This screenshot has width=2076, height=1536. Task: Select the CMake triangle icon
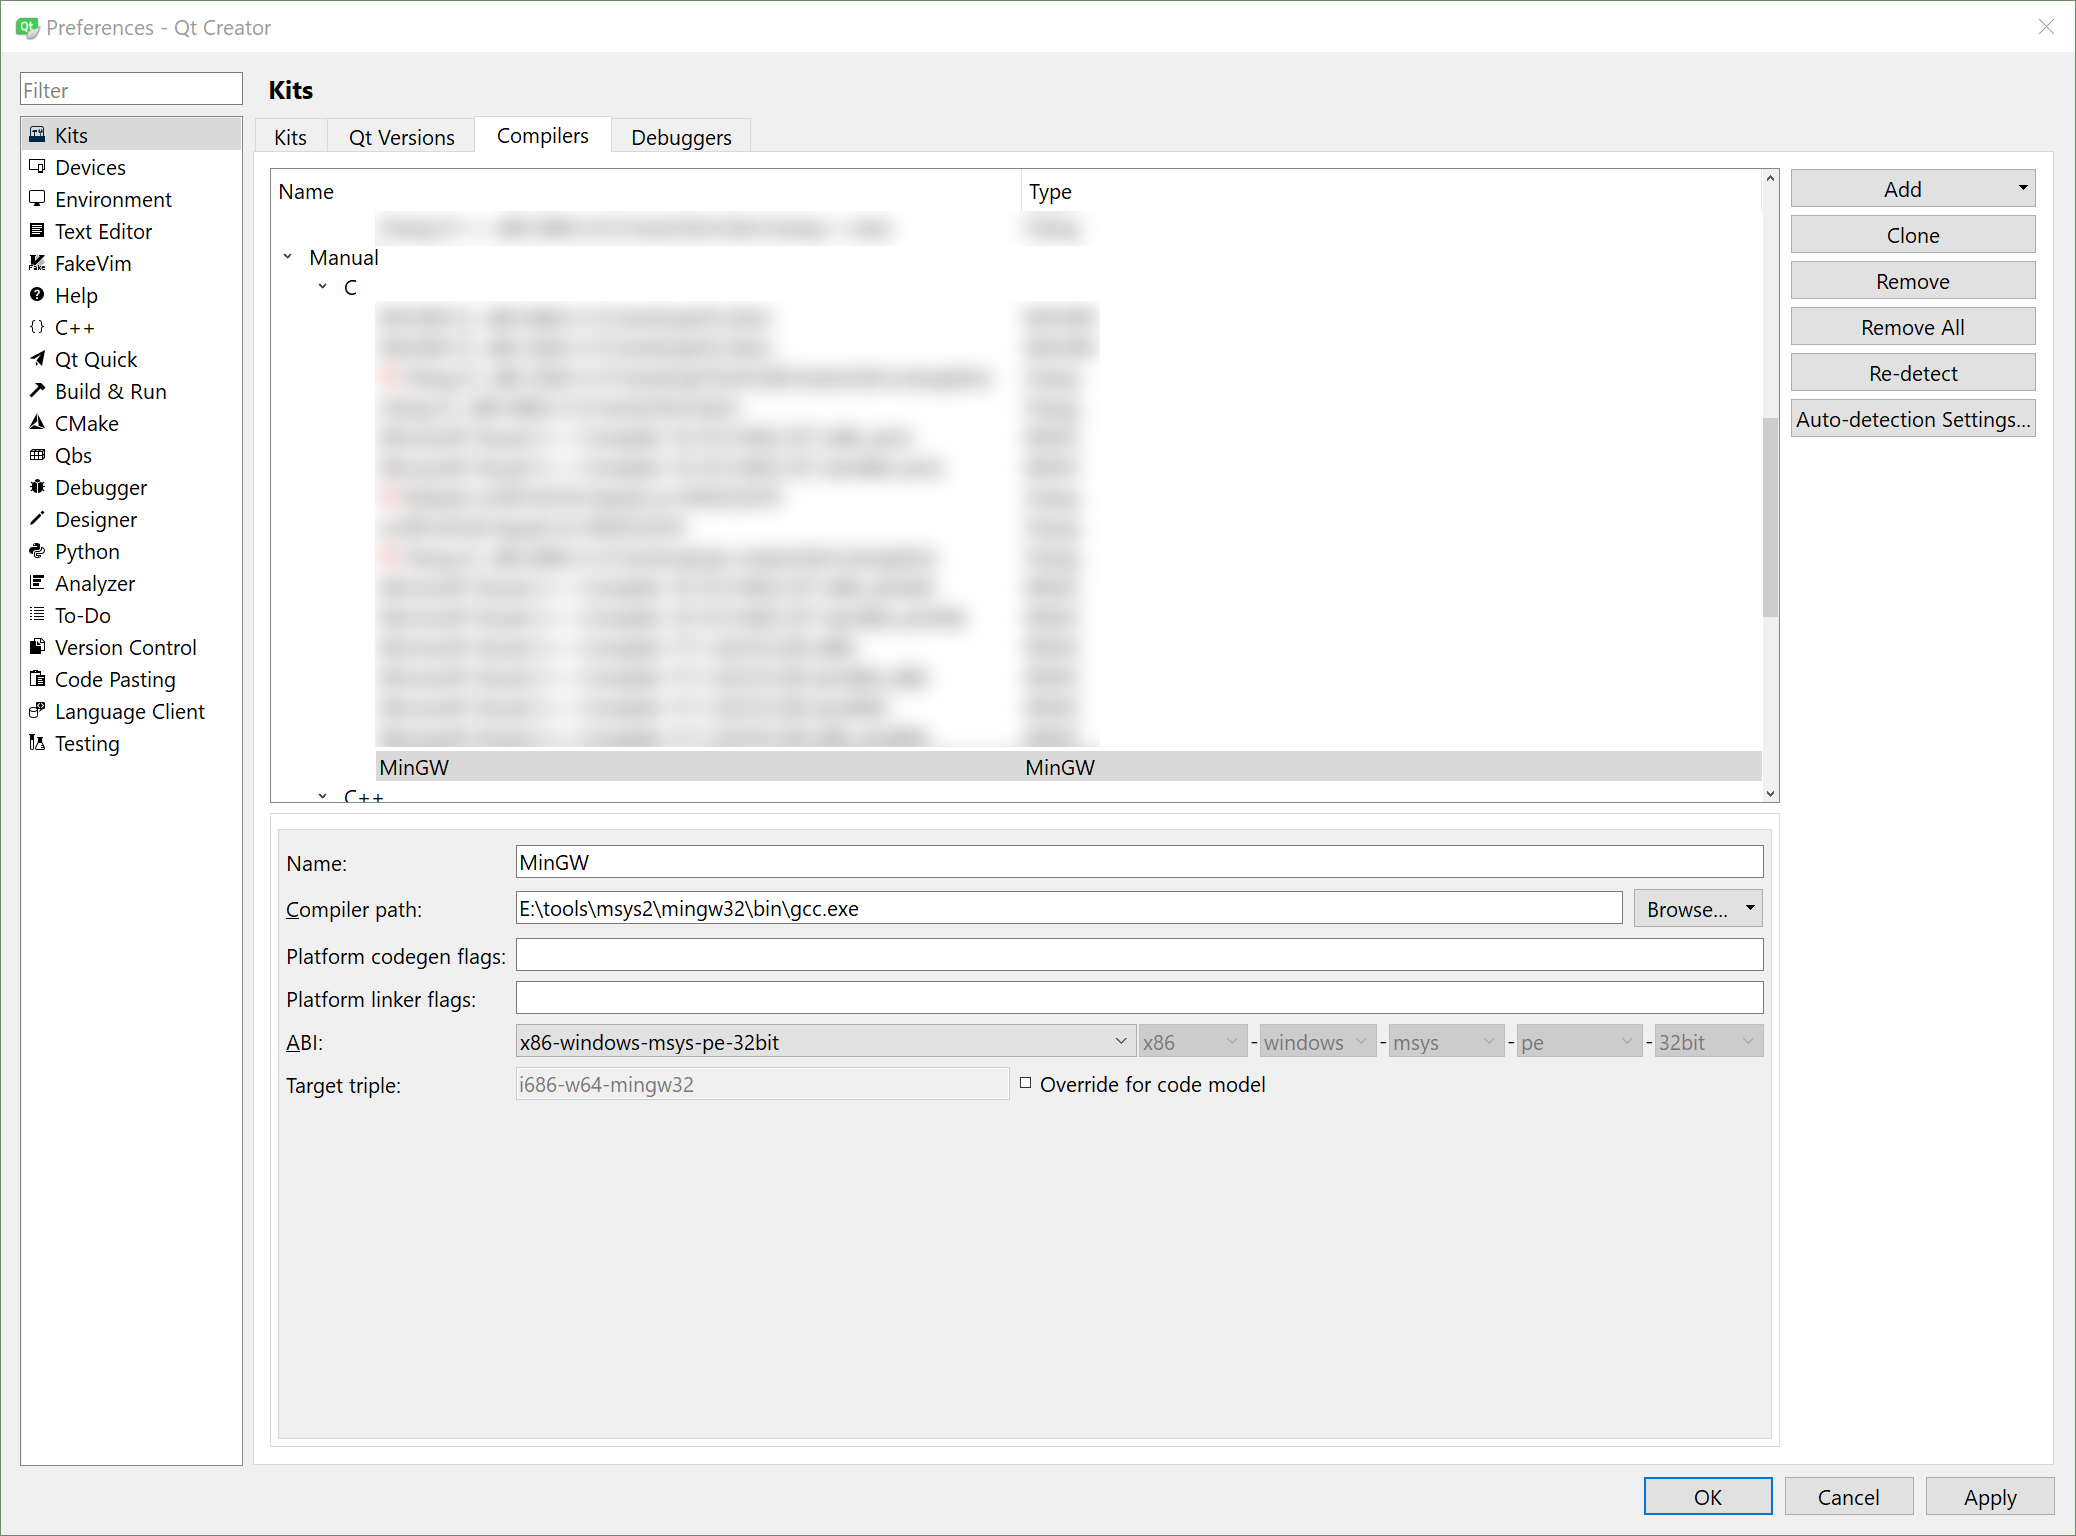37,422
